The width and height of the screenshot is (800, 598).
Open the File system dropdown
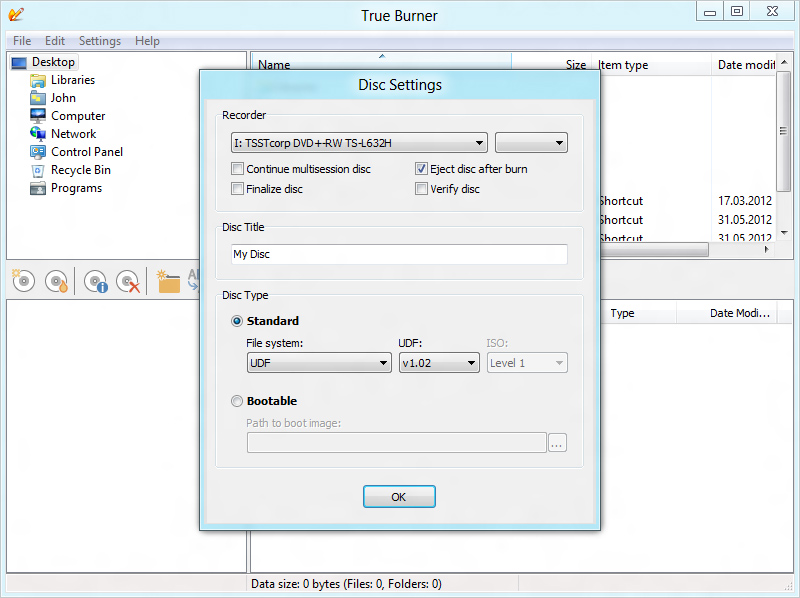pos(318,363)
